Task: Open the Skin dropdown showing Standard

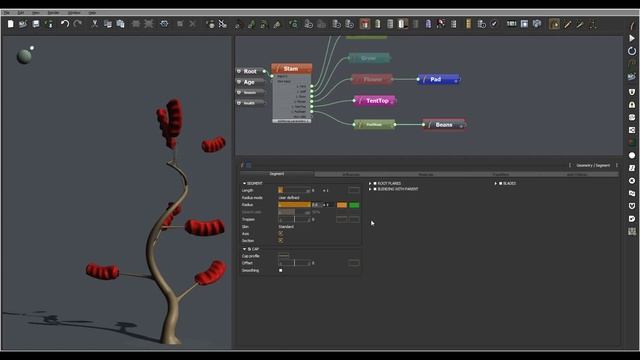Action: pyautogui.click(x=286, y=227)
